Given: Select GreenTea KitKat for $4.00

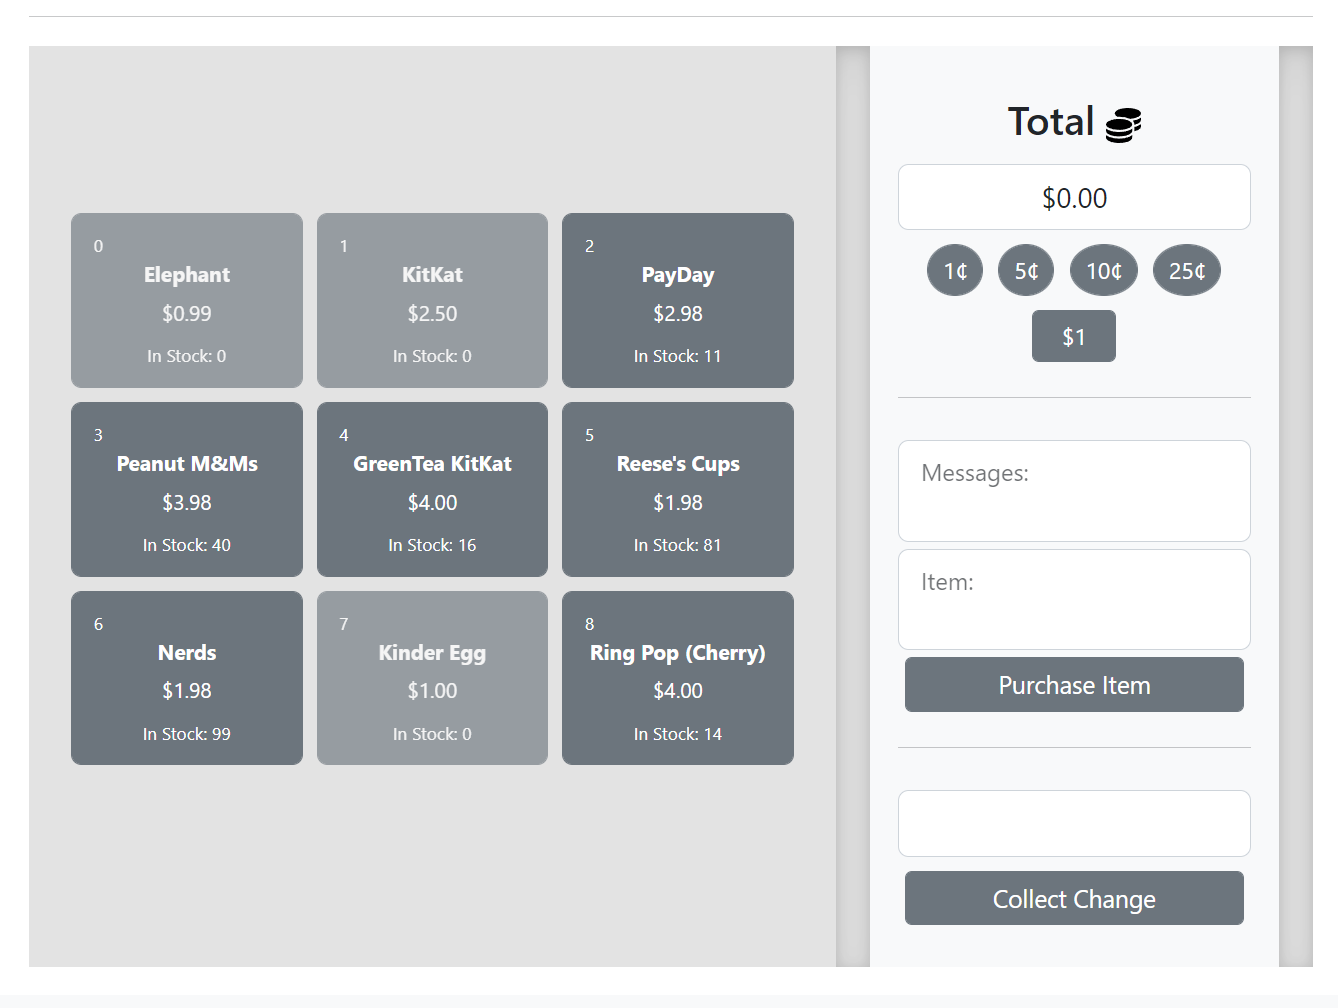Looking at the screenshot, I should [x=432, y=489].
